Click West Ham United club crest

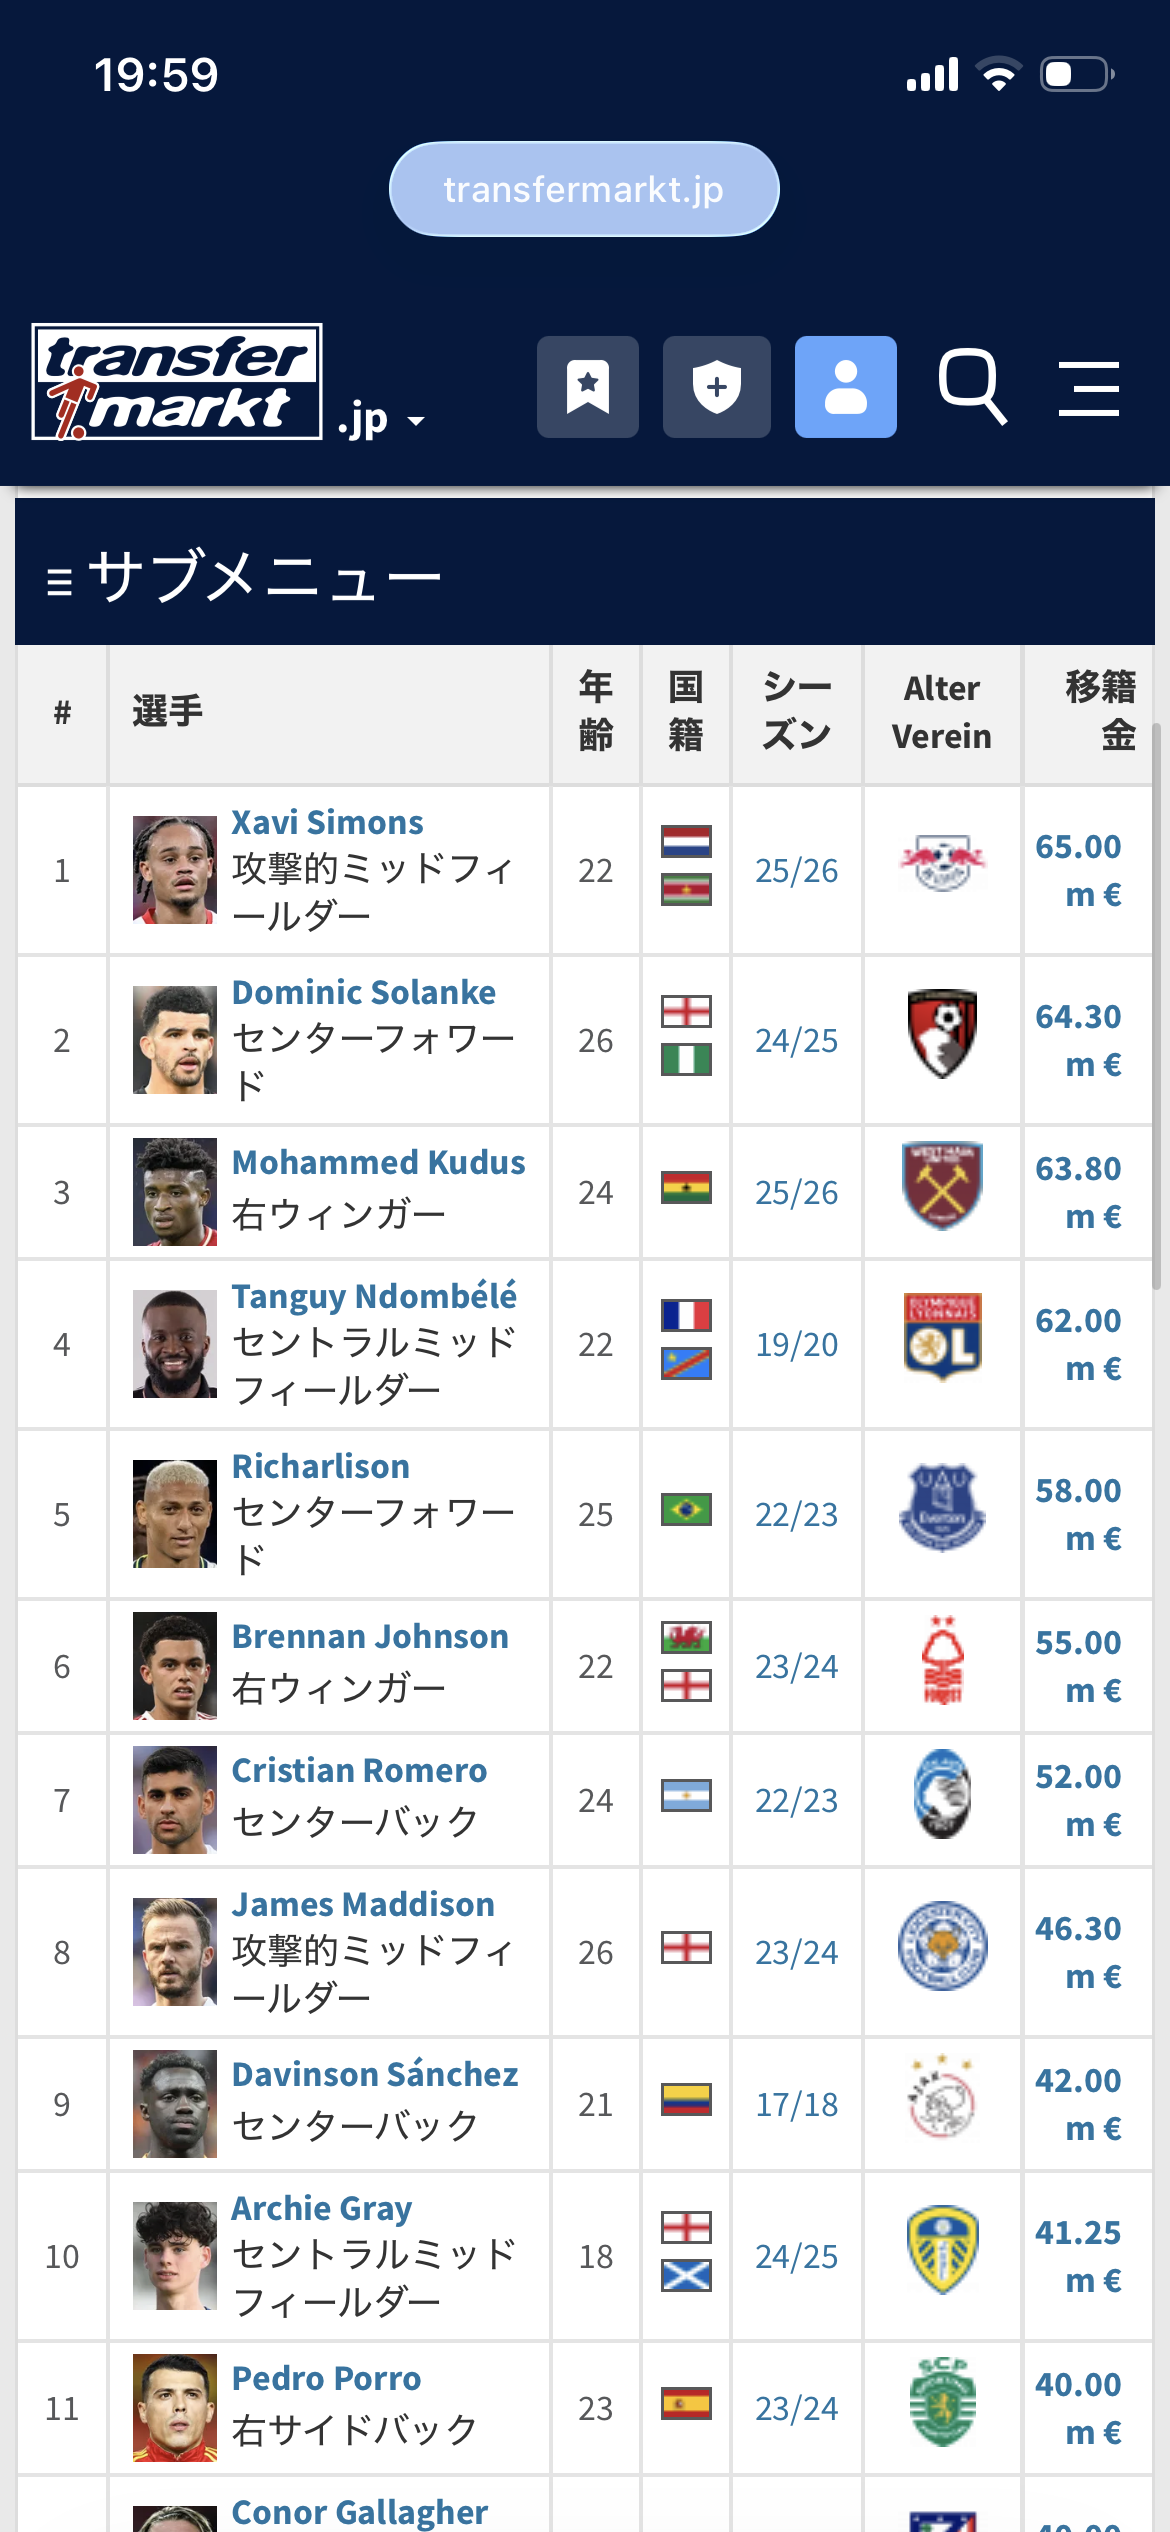click(x=942, y=1186)
